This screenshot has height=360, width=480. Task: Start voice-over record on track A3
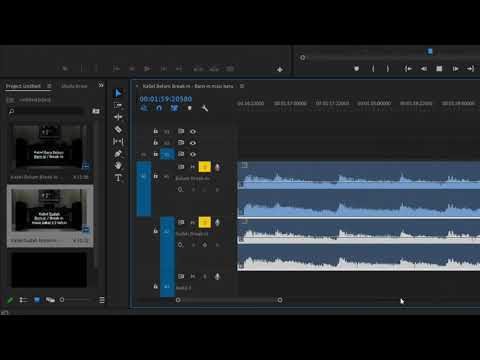point(217,277)
